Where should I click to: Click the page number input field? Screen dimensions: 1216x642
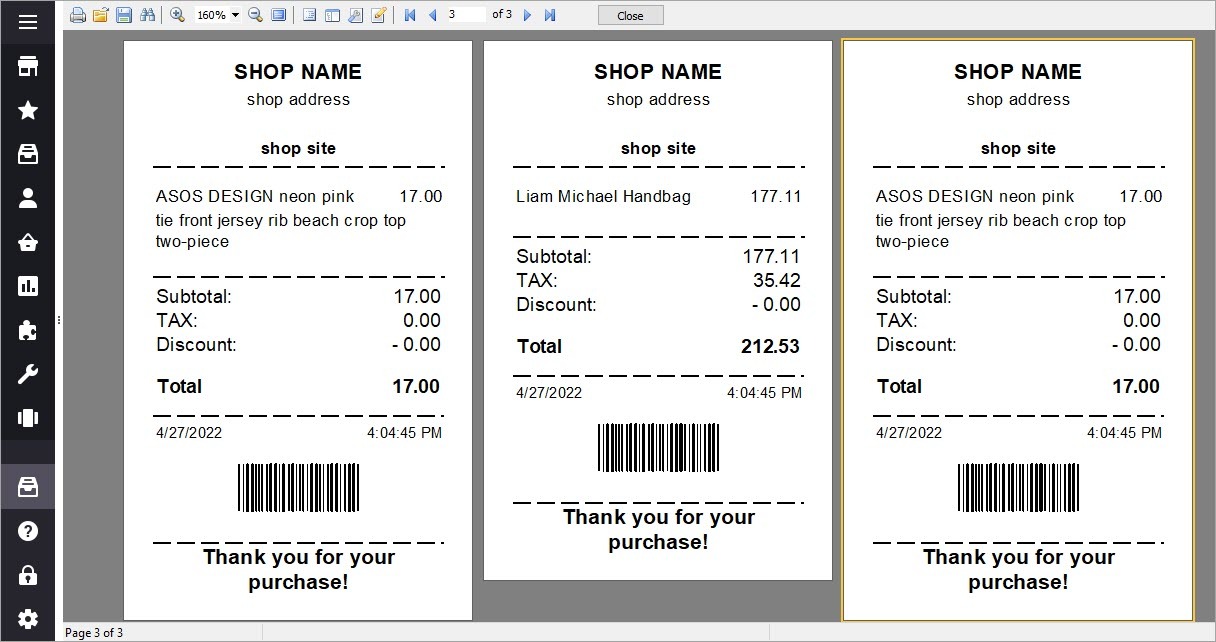[x=466, y=15]
